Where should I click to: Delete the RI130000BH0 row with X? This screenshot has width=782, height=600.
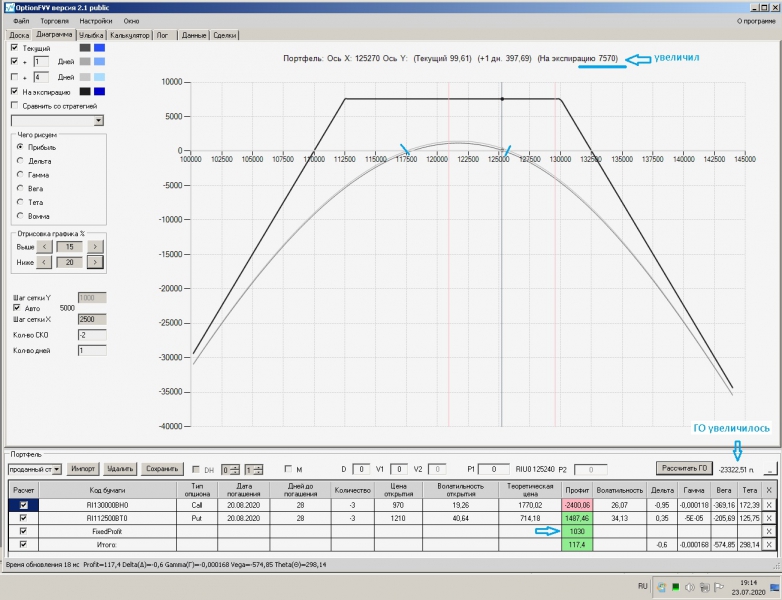(x=768, y=505)
